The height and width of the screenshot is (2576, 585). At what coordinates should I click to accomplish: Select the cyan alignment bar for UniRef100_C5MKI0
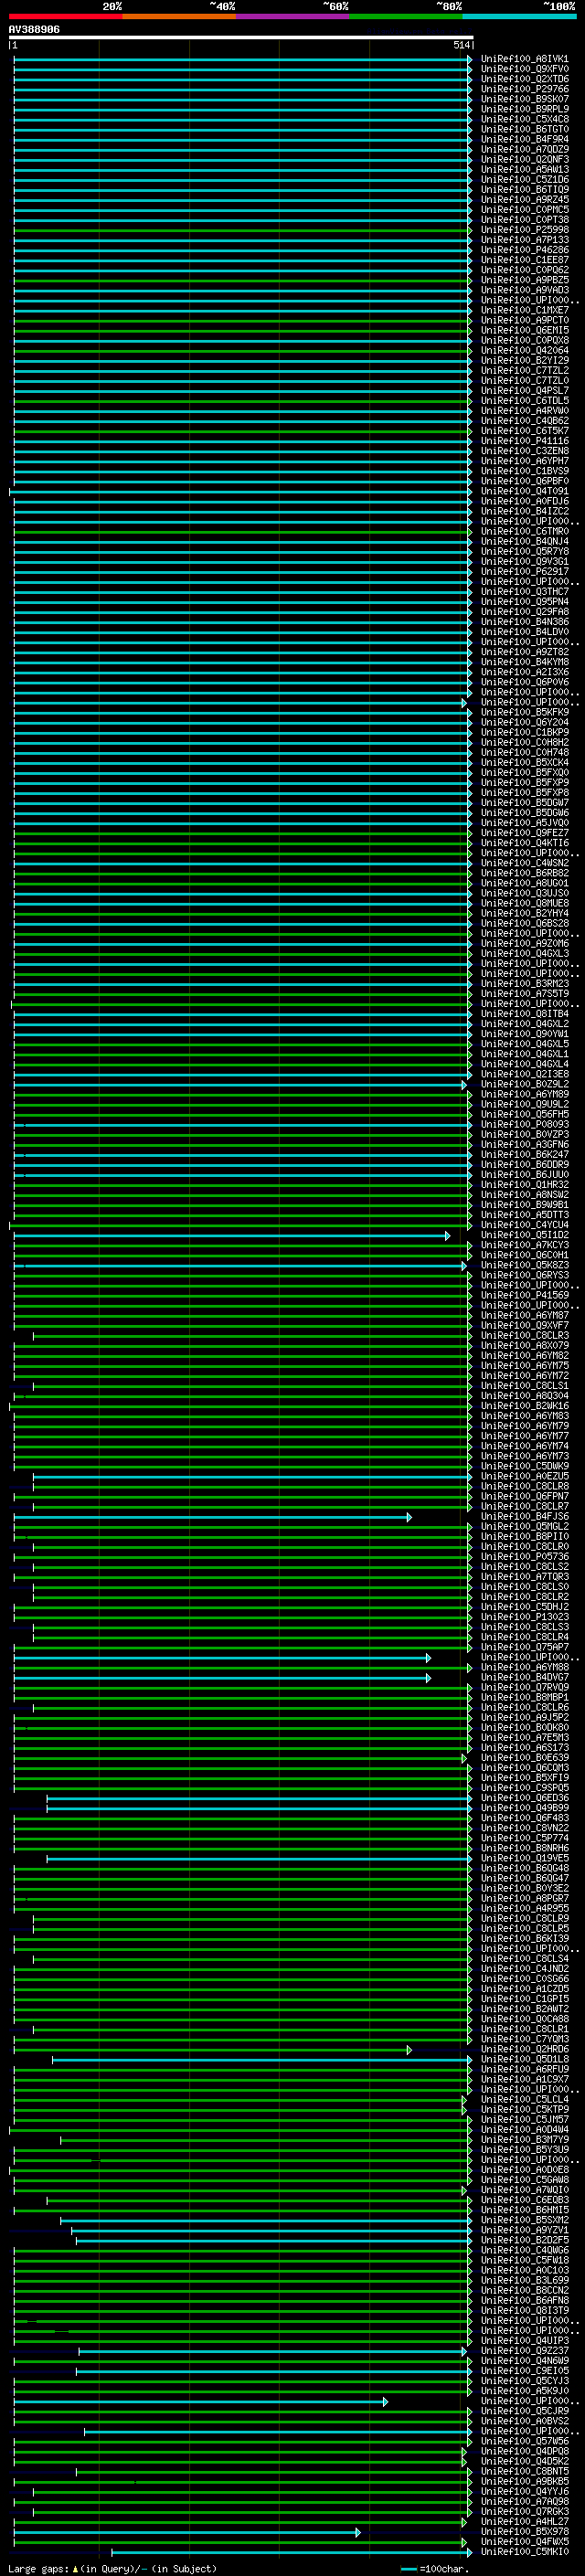(290, 2552)
